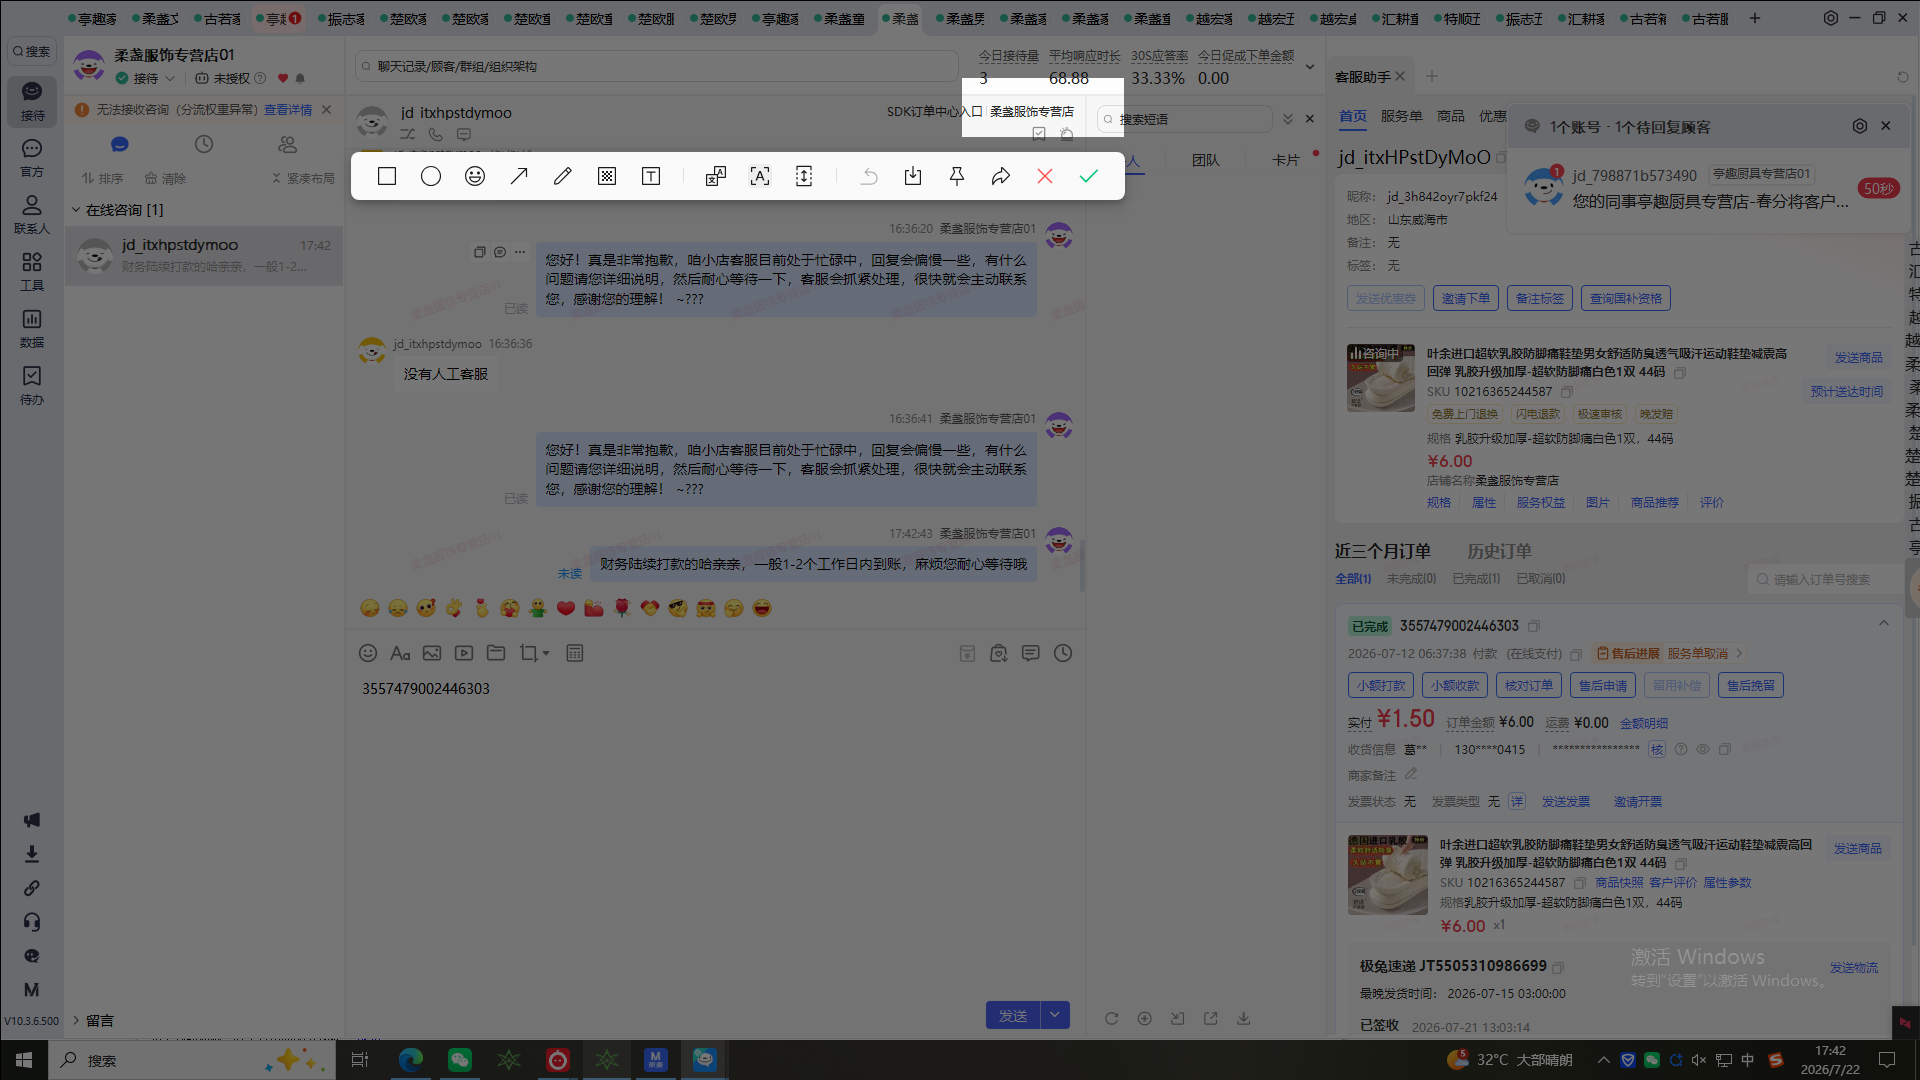The width and height of the screenshot is (1920, 1080).
Task: Select the ellipse annotation tool
Action: pos(431,176)
